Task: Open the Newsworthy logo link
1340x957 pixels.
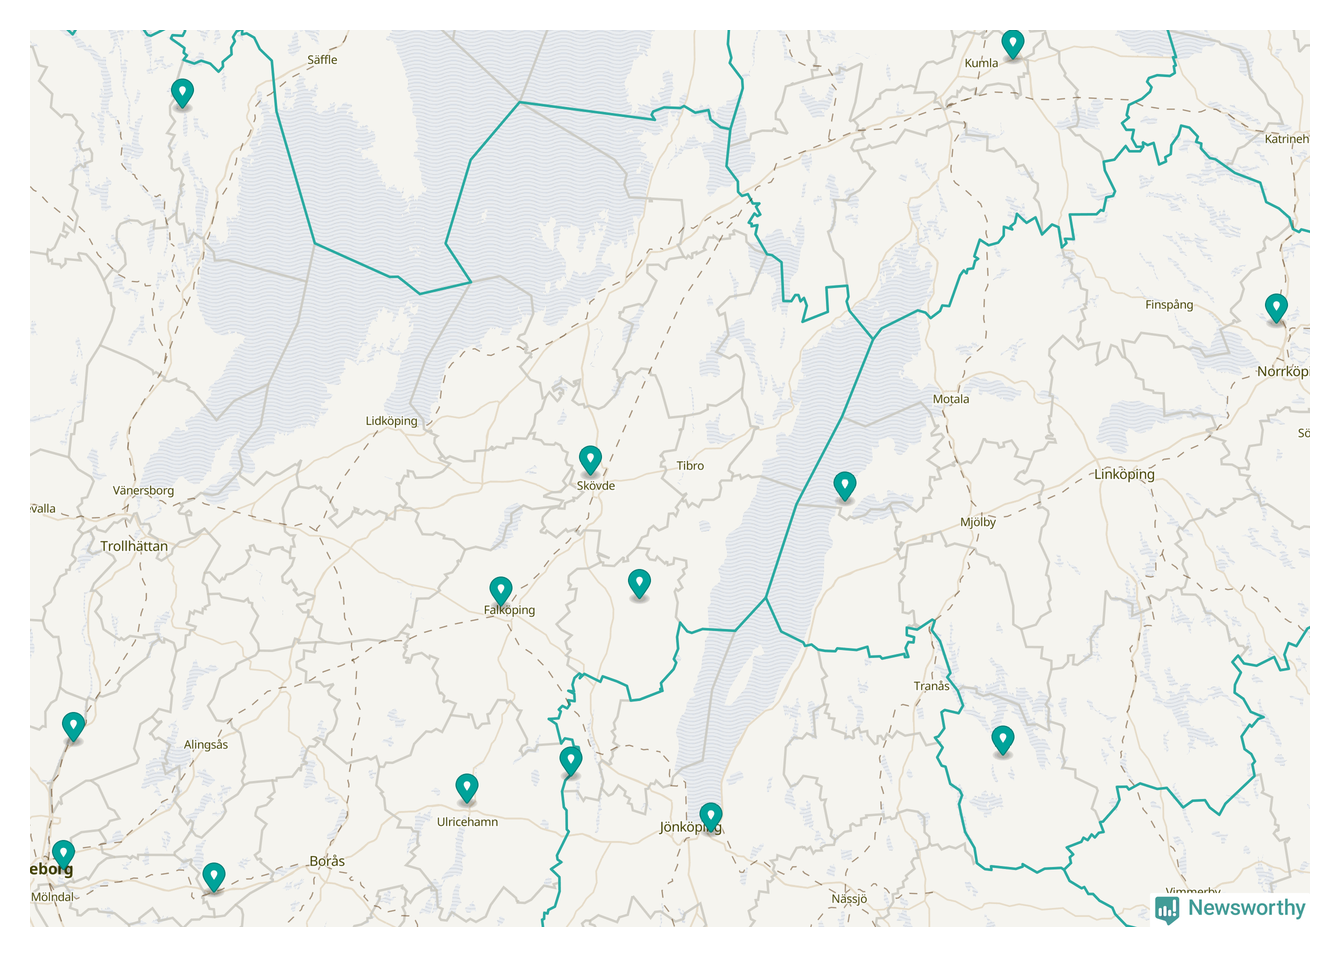Action: coord(1230,908)
